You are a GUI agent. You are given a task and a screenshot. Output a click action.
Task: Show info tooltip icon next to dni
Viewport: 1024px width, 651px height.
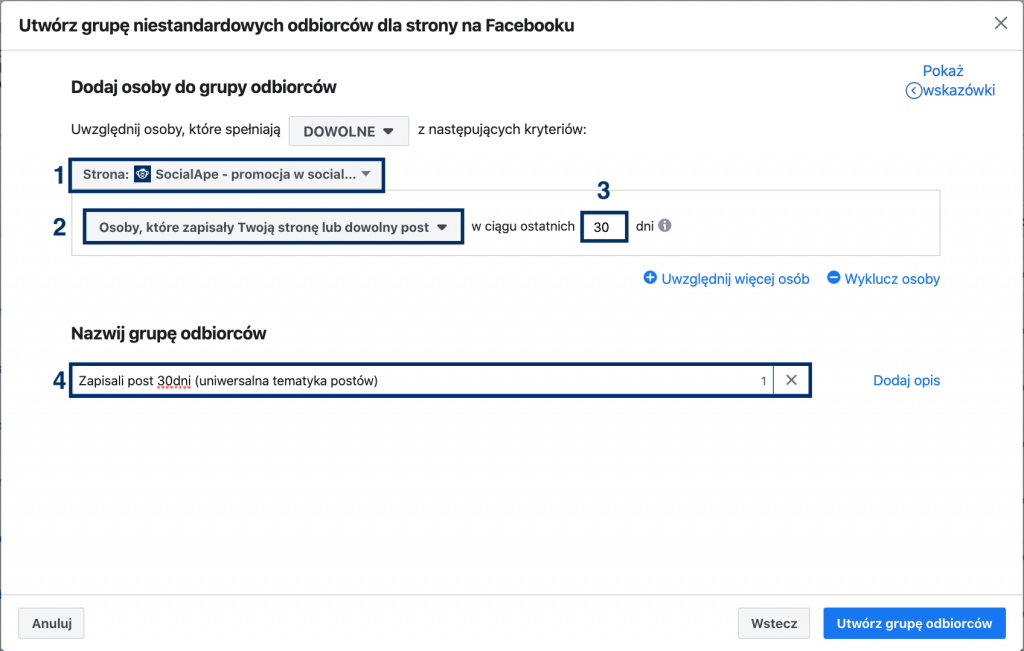pos(665,226)
